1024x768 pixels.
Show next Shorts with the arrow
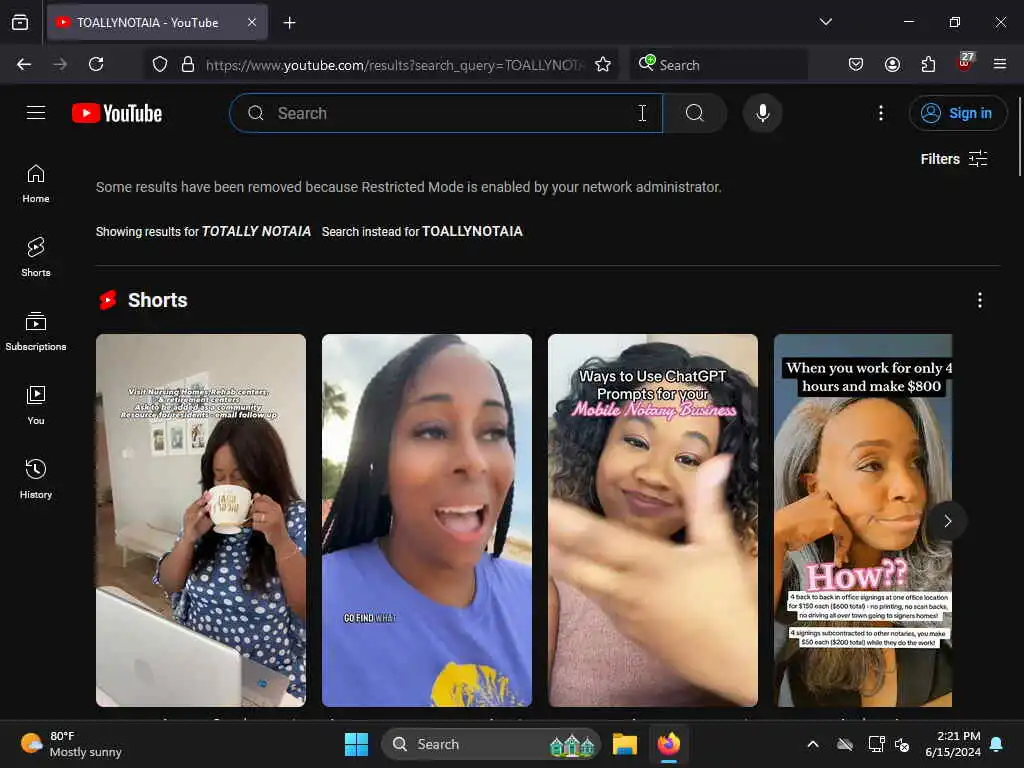click(x=948, y=520)
